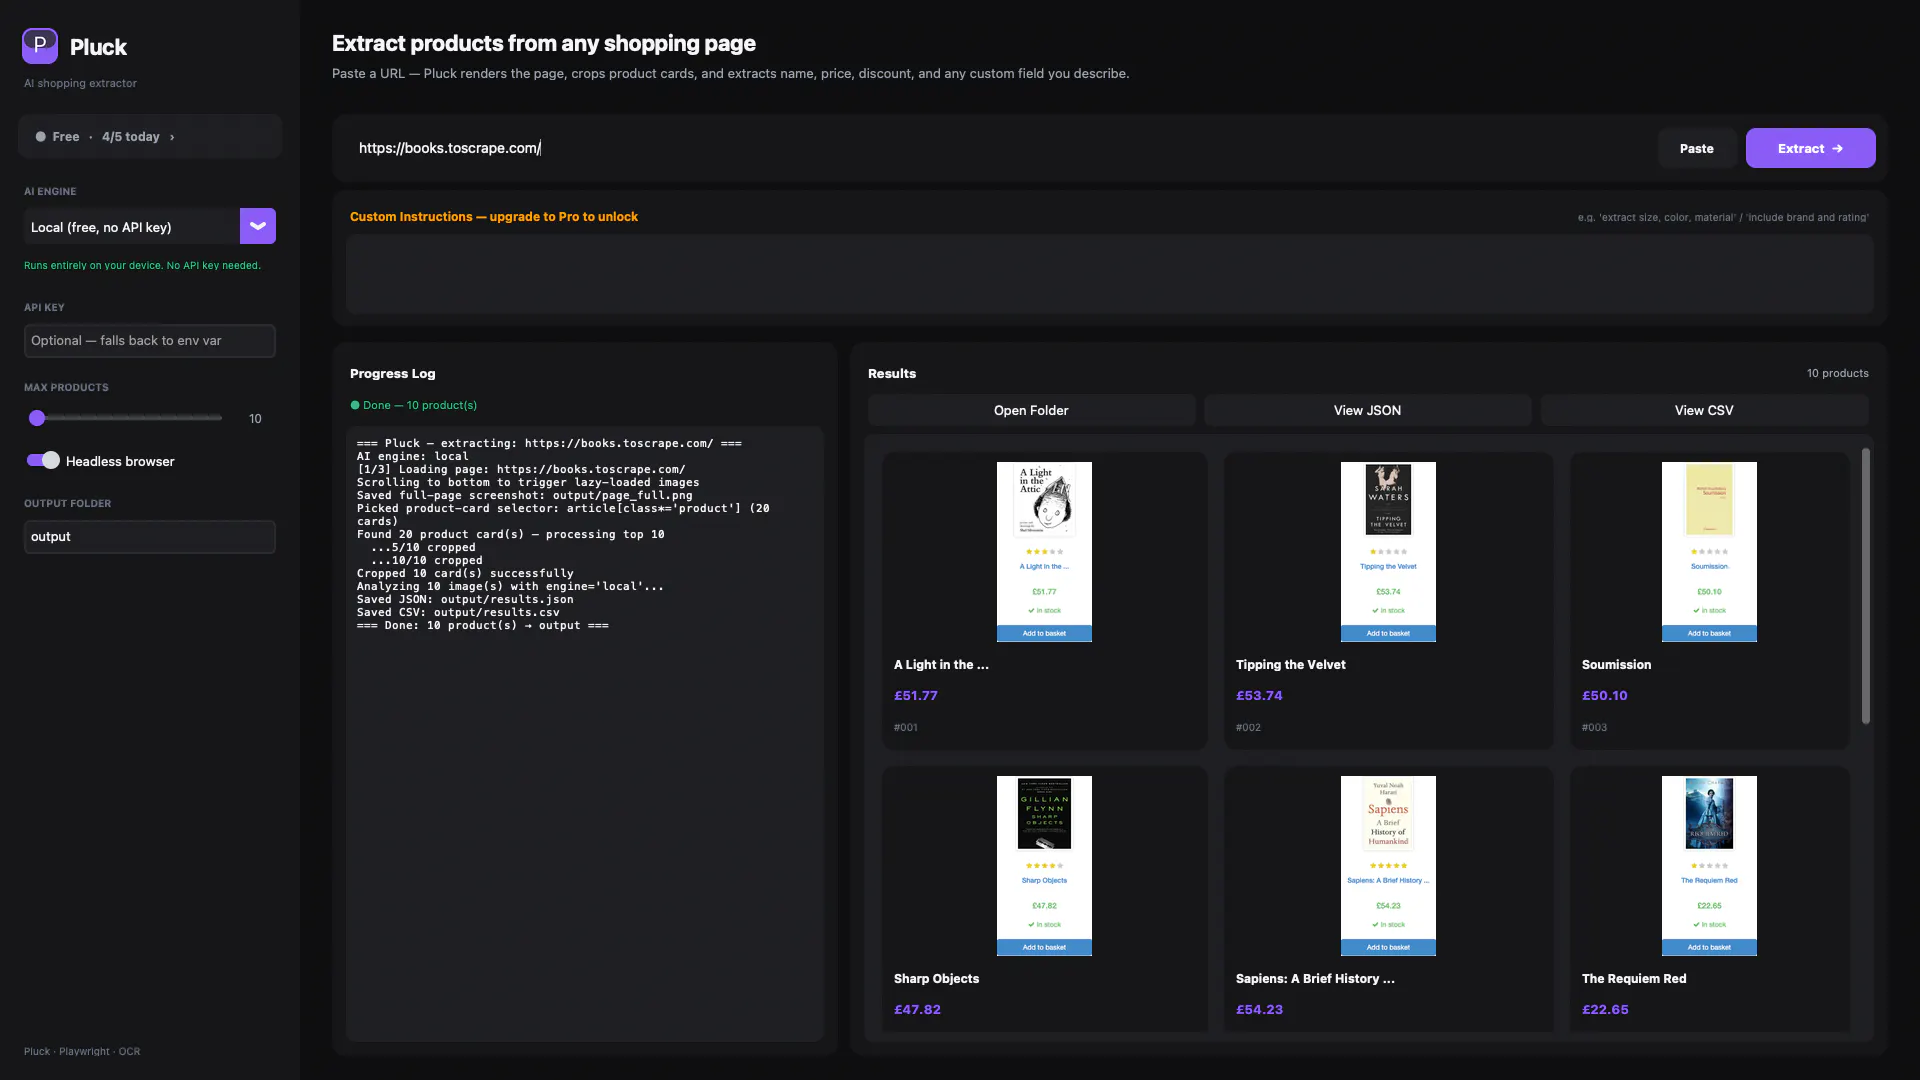Open the results output folder

pos(1031,410)
